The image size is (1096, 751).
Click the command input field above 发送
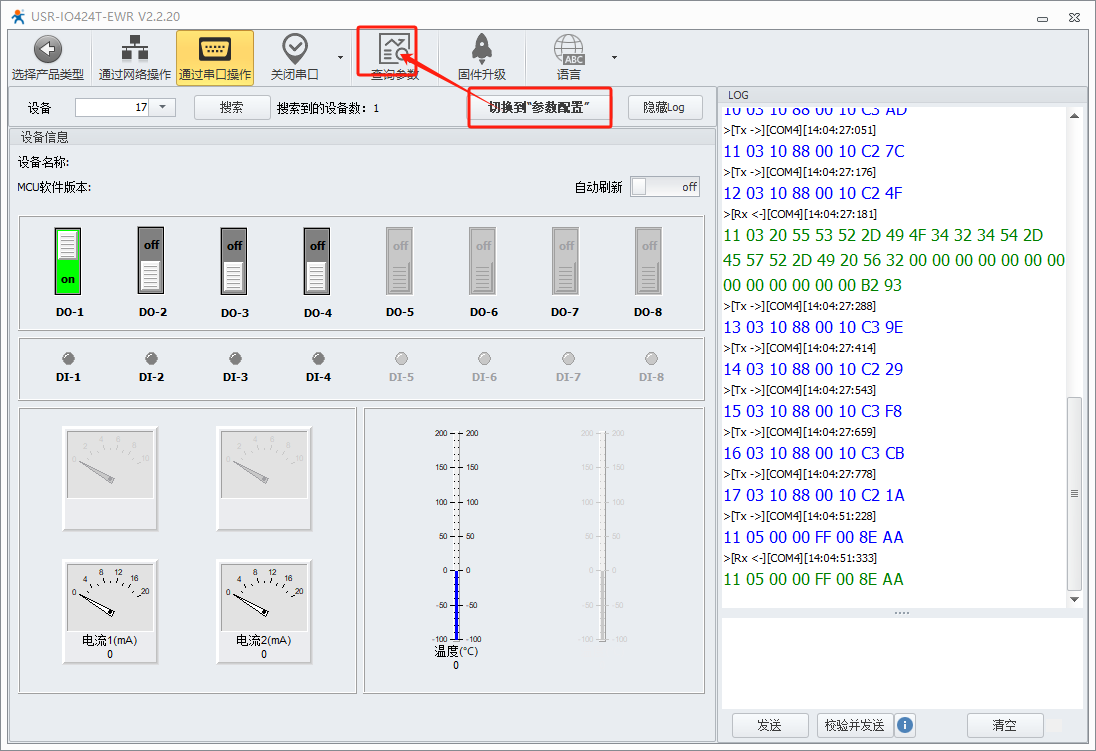(x=901, y=662)
